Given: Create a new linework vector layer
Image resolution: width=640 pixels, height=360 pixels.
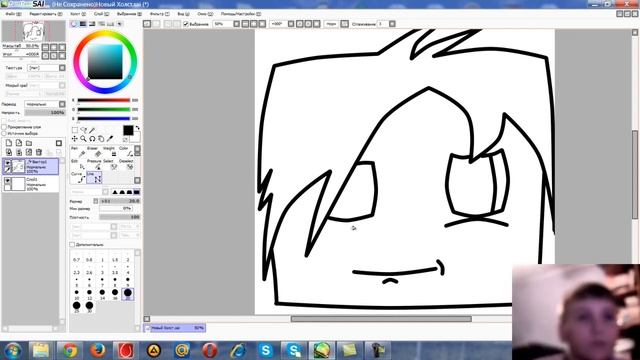Looking at the screenshot, I should [x=19, y=143].
